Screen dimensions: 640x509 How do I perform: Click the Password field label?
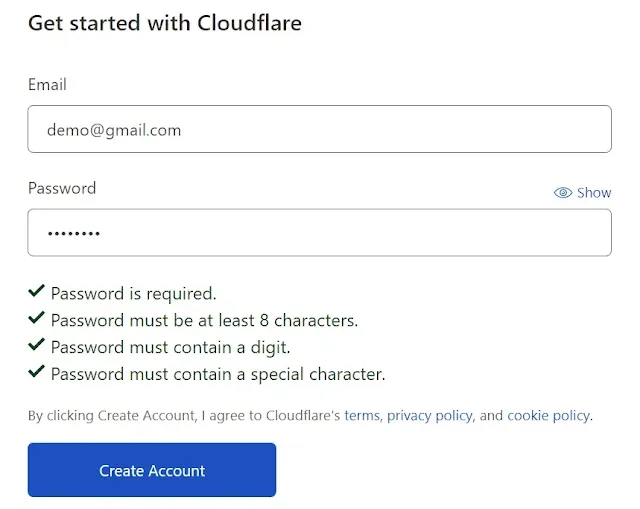62,188
